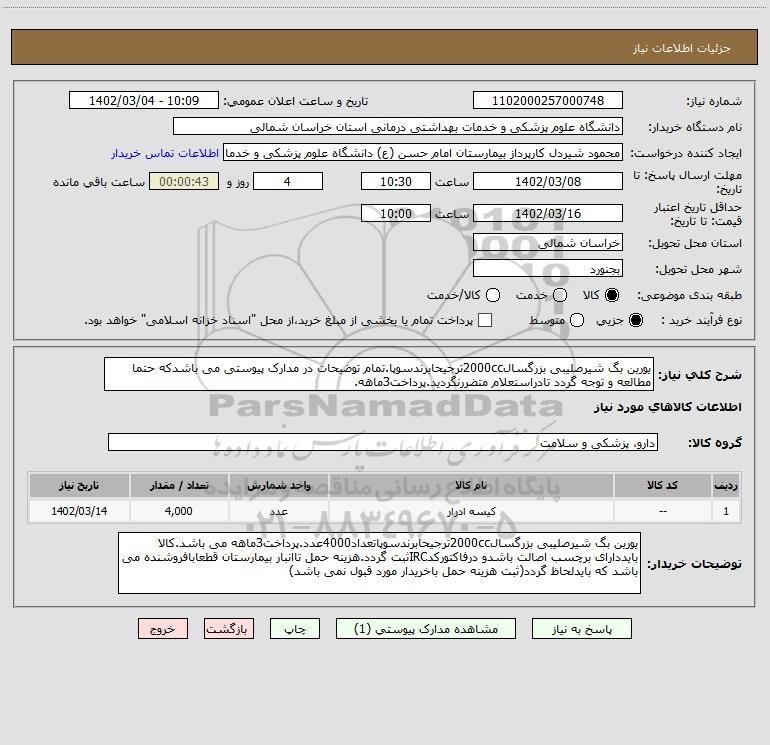770x745 pixels.
Task: Select the جزیی purchase type radio
Action: tap(635, 320)
